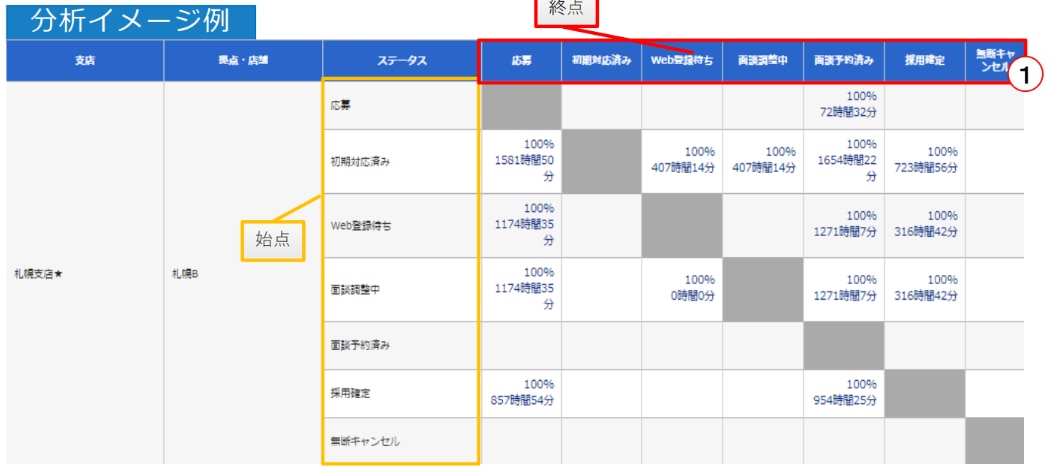Viewport: 1053px width, 475px height.
Task: Select the 採用確定 column header
Action: coord(925,61)
